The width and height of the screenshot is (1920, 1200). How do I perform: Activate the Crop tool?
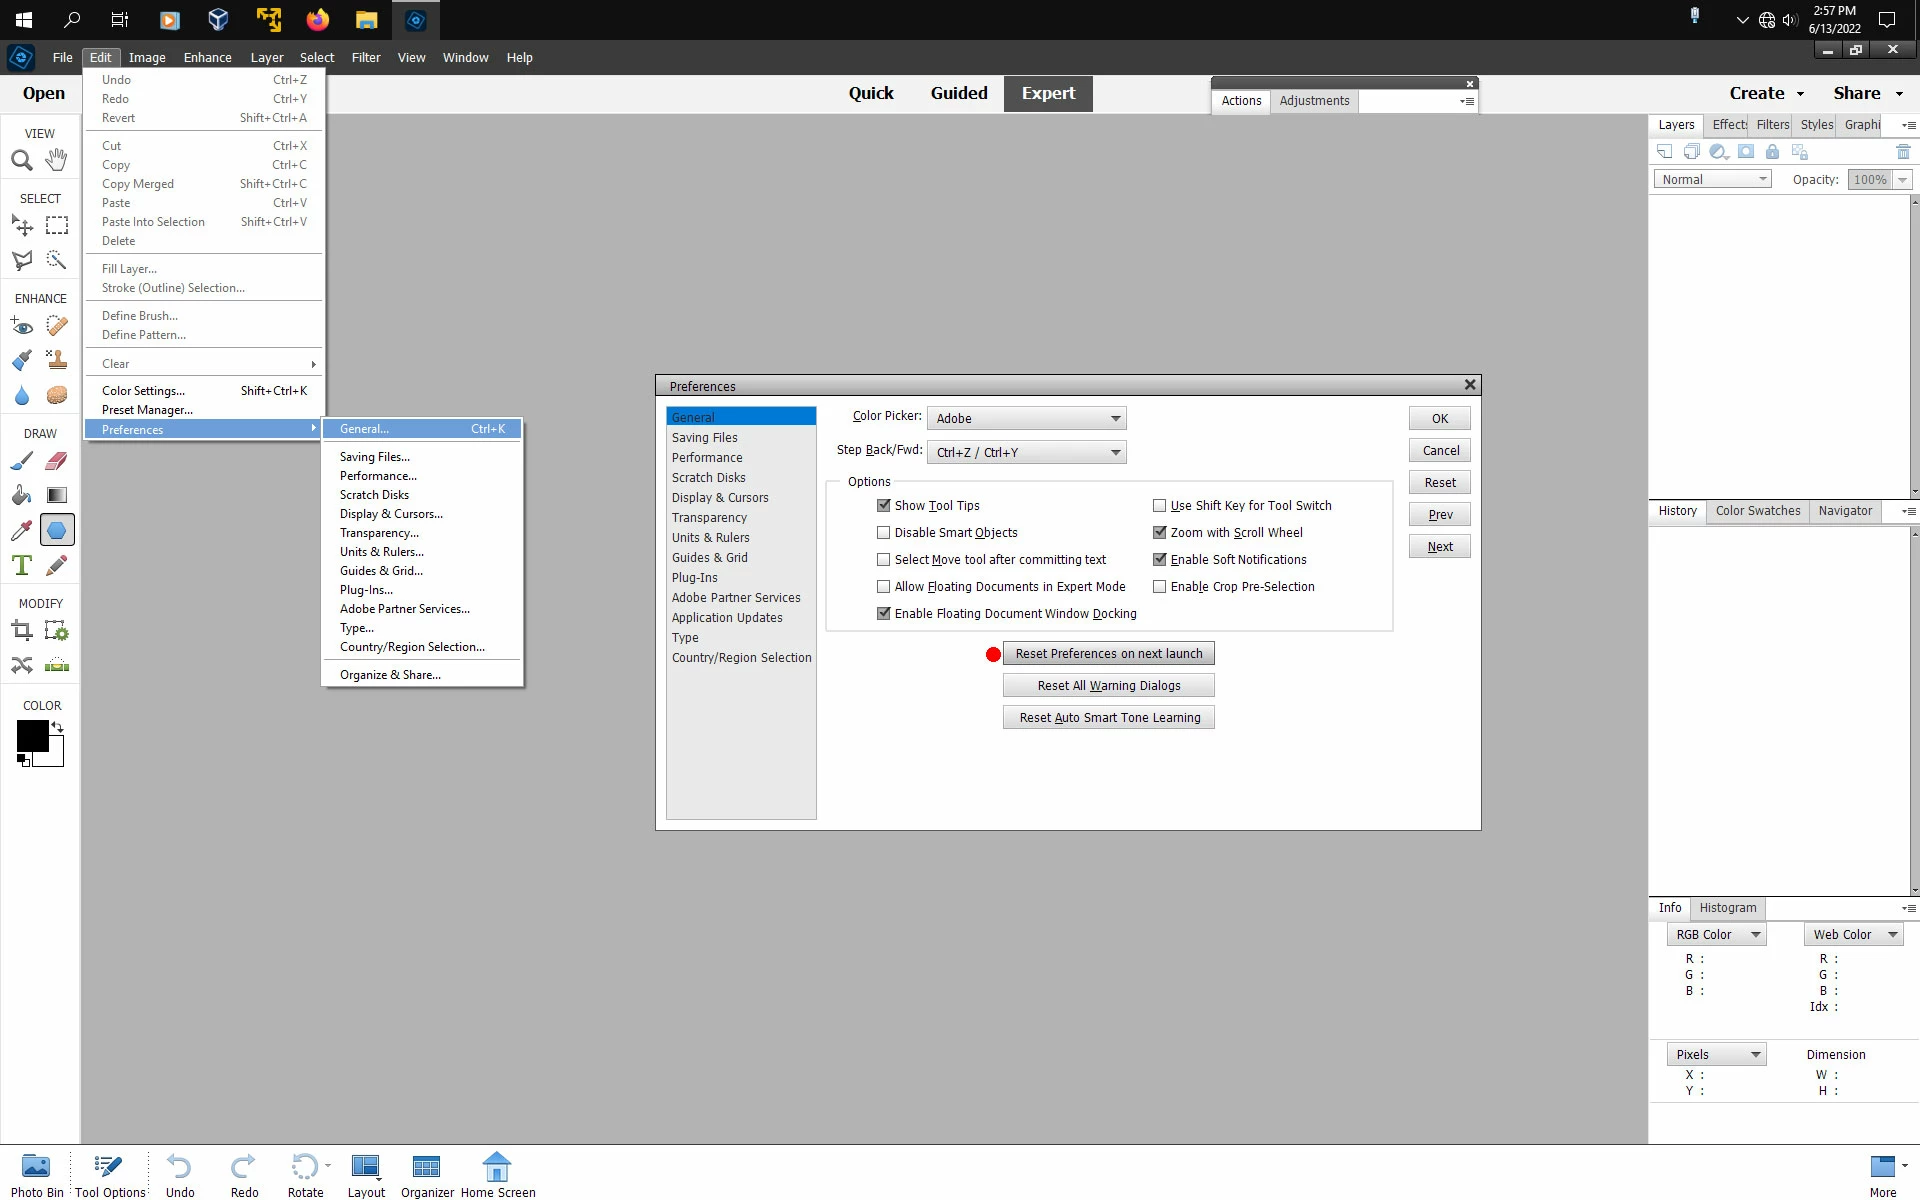tap(21, 631)
